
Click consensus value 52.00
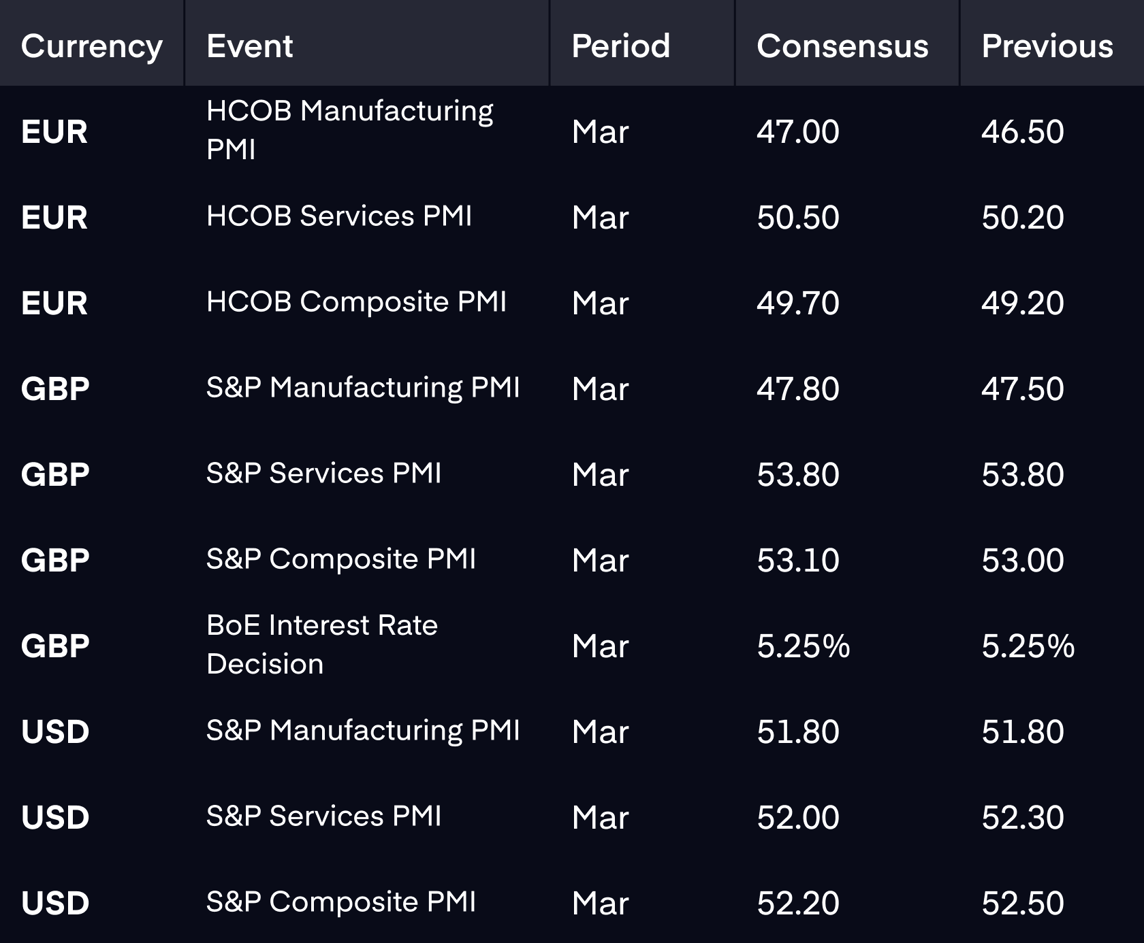tap(798, 818)
